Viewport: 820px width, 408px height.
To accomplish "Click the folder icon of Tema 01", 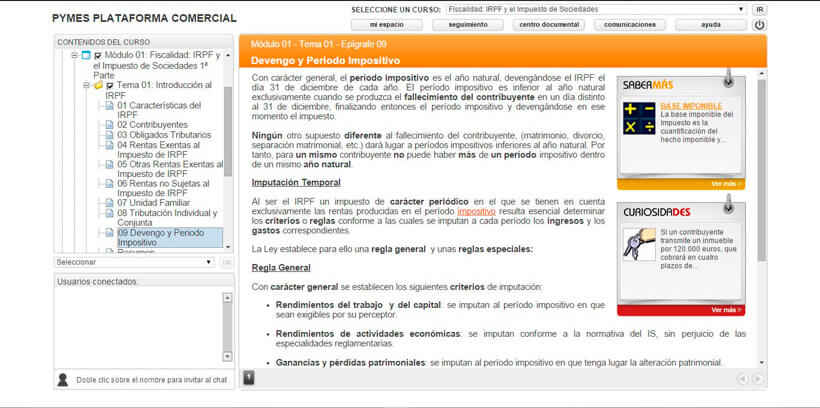I will pos(98,85).
